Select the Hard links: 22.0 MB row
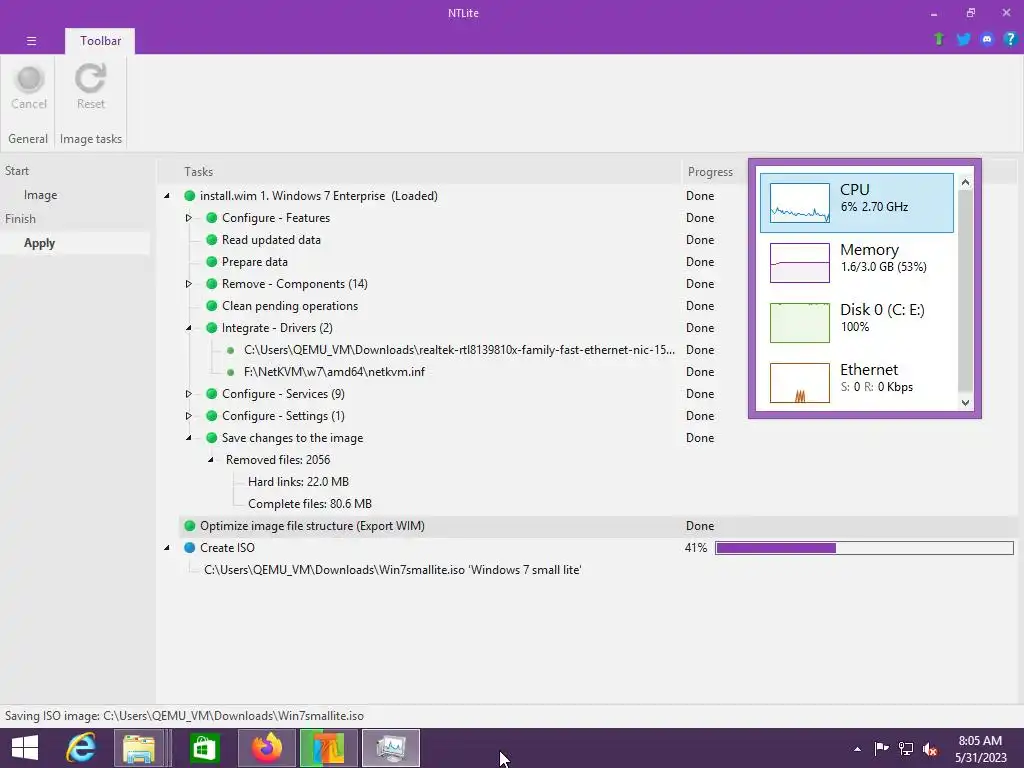1024x768 pixels. (x=298, y=482)
